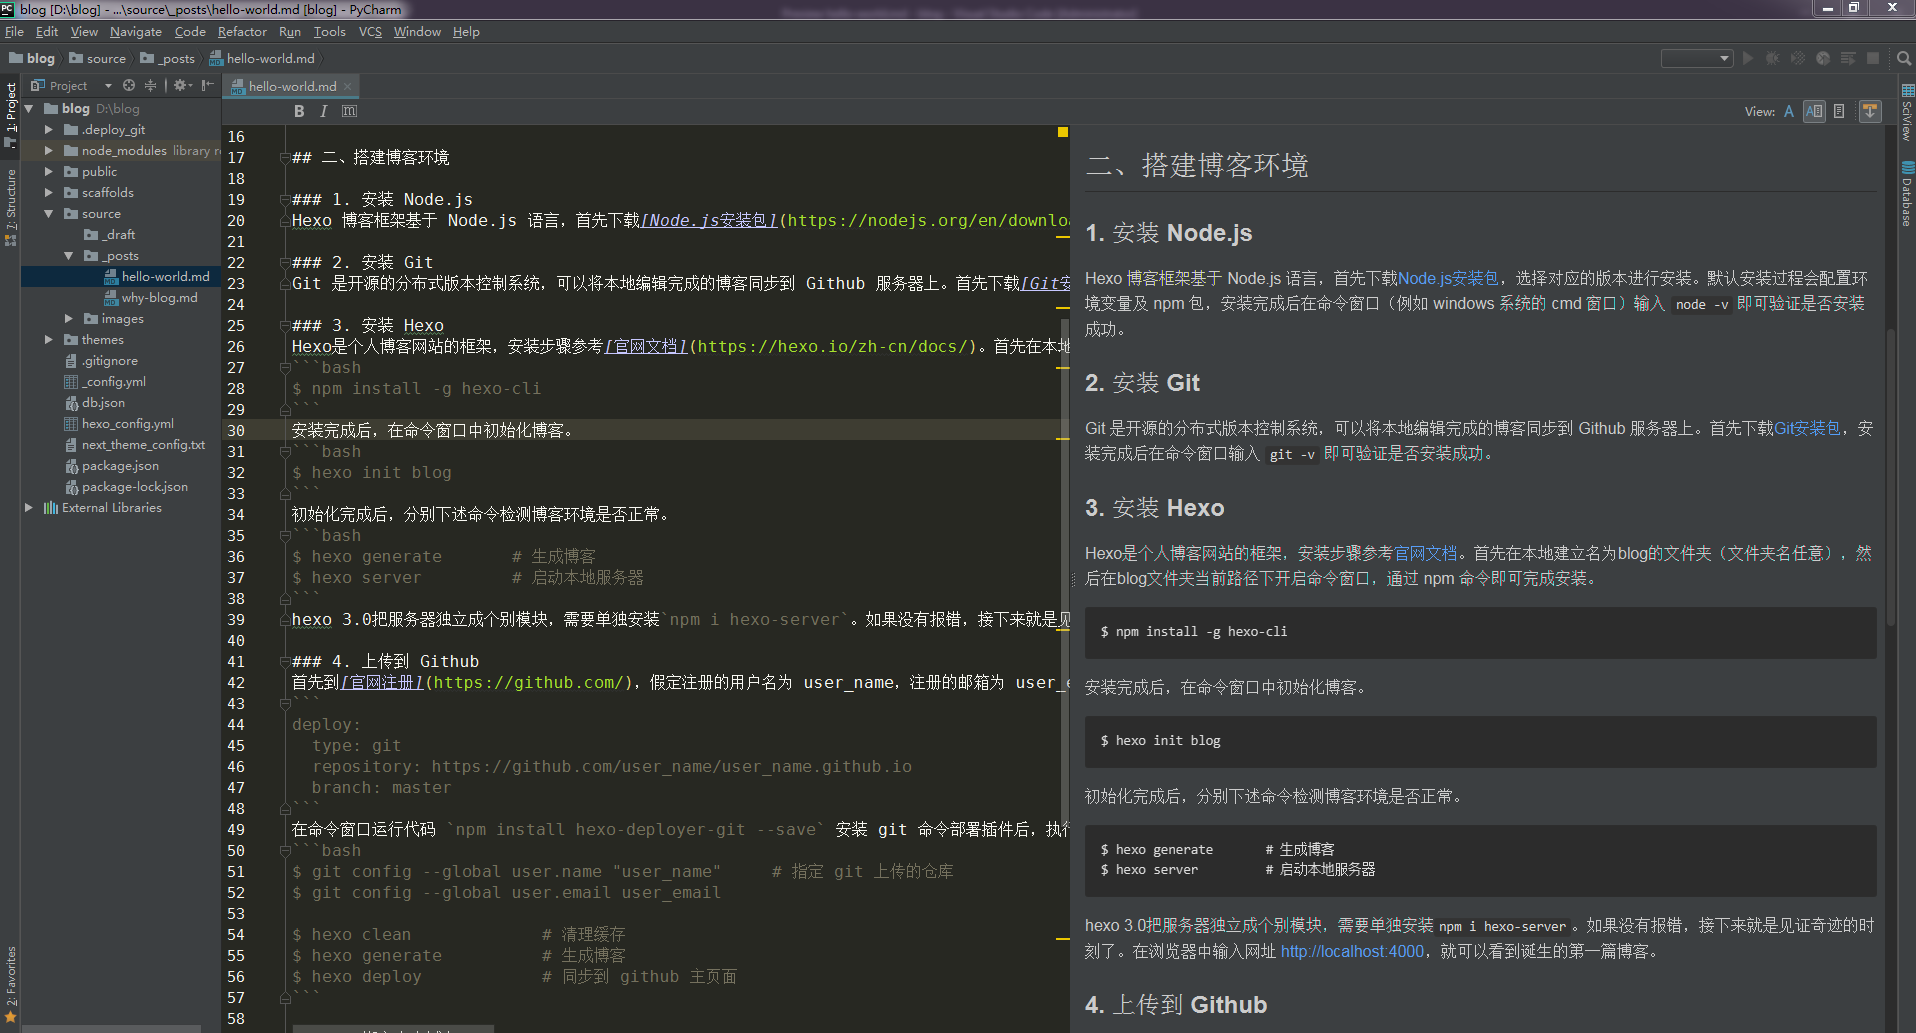Expand the node_modules folder
Viewport: 1916px width, 1033px height.
(49, 150)
